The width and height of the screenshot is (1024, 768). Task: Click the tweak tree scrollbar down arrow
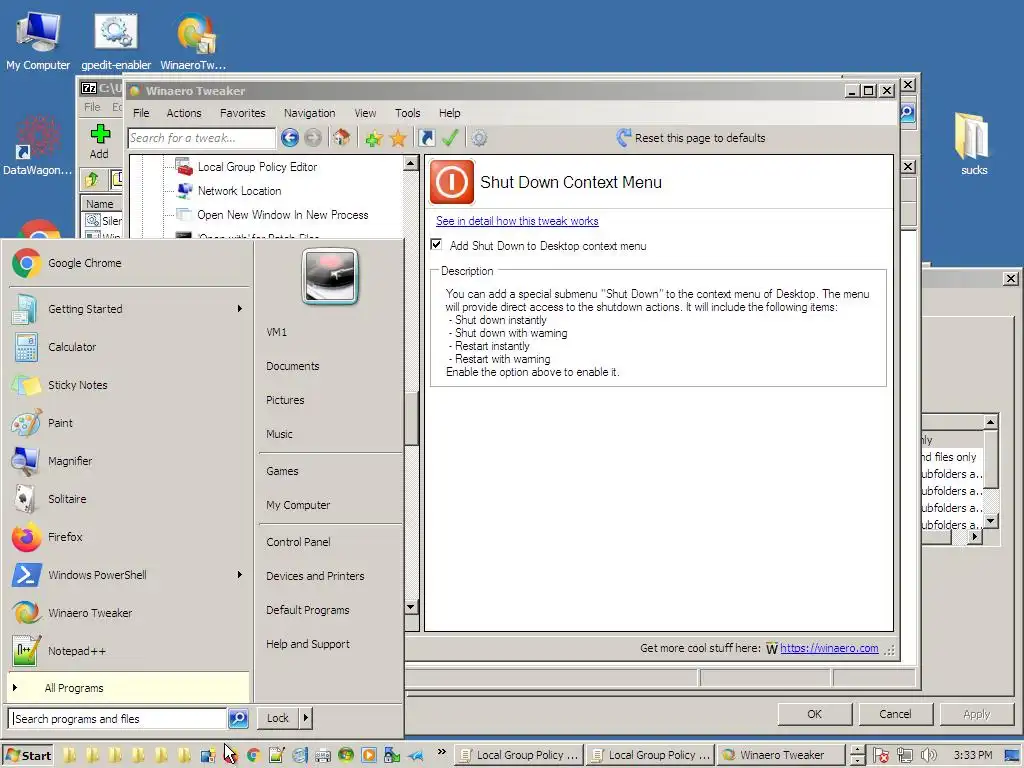coord(411,607)
